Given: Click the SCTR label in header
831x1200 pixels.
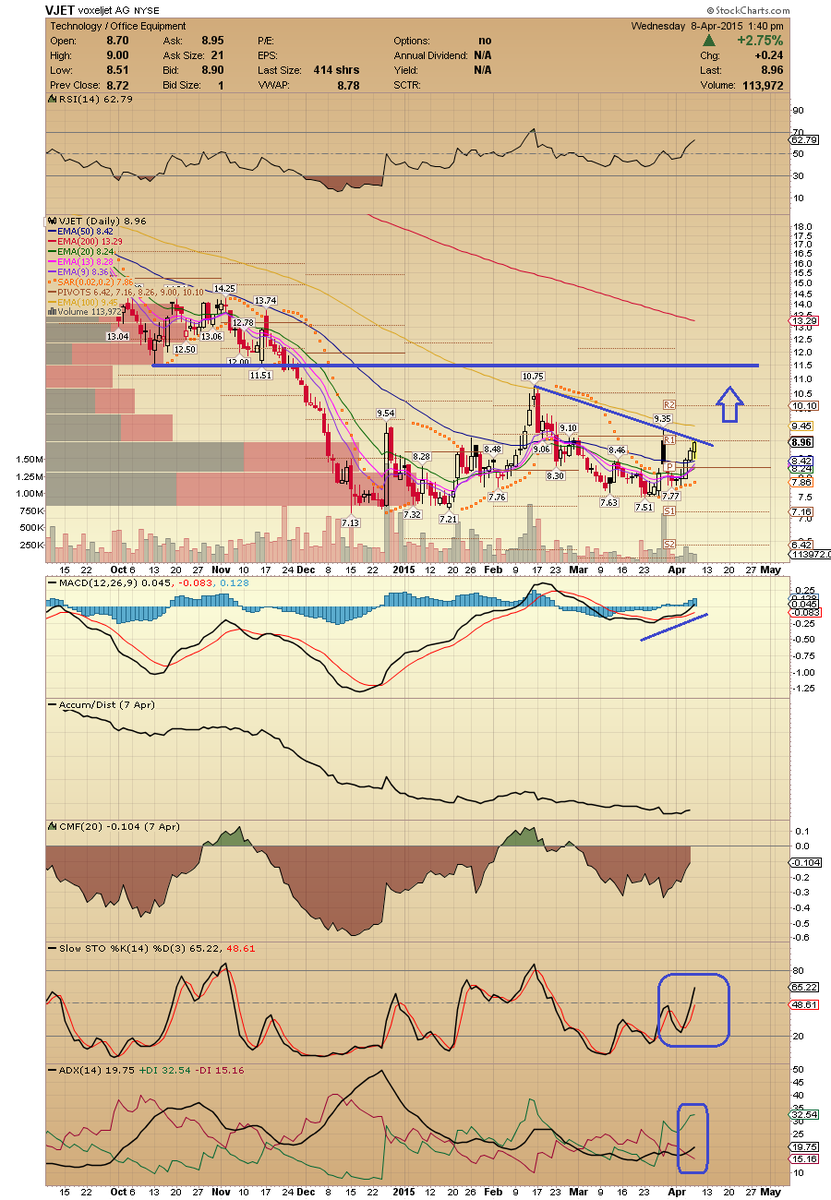Looking at the screenshot, I should (x=408, y=86).
